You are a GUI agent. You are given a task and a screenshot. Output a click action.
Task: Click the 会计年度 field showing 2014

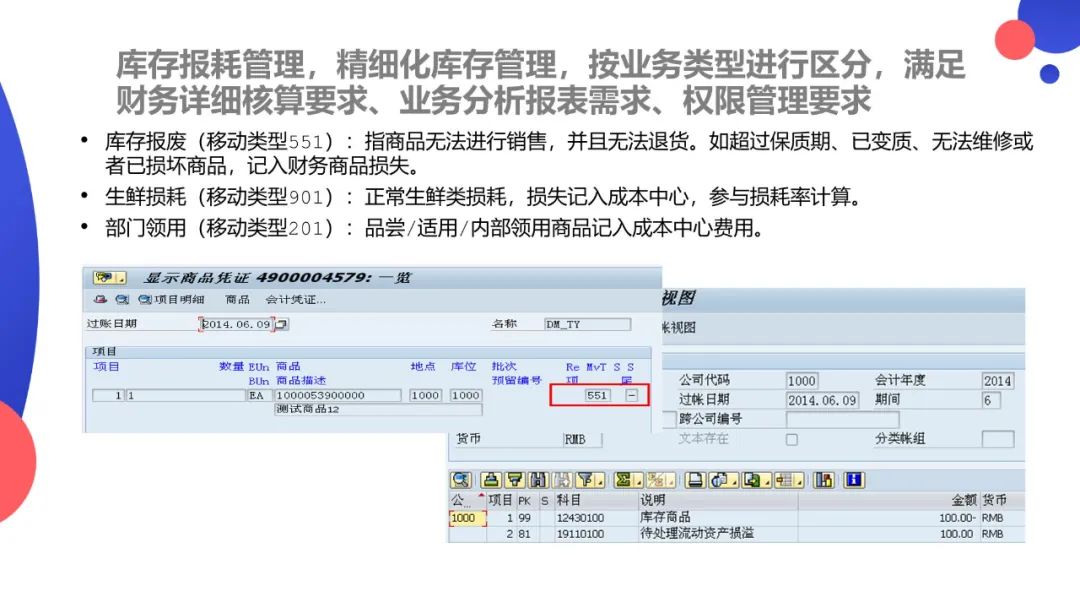pyautogui.click(x=997, y=381)
